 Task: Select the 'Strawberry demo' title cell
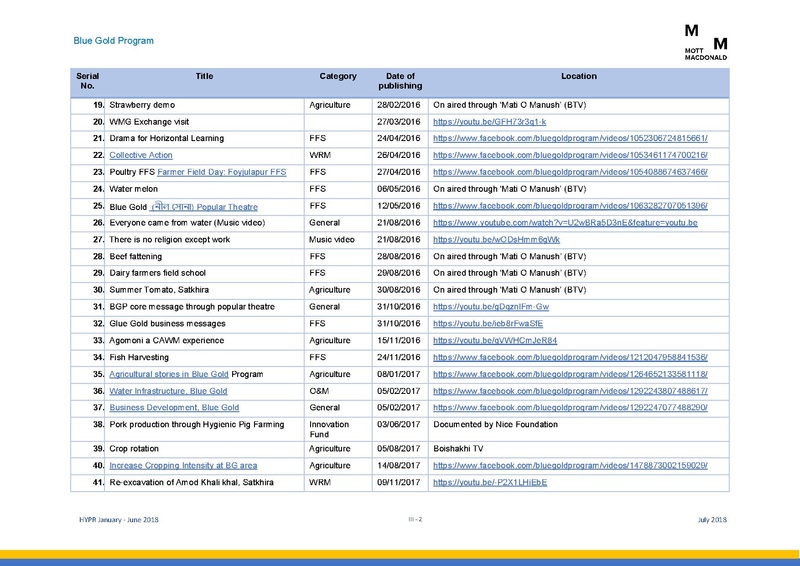click(142, 105)
